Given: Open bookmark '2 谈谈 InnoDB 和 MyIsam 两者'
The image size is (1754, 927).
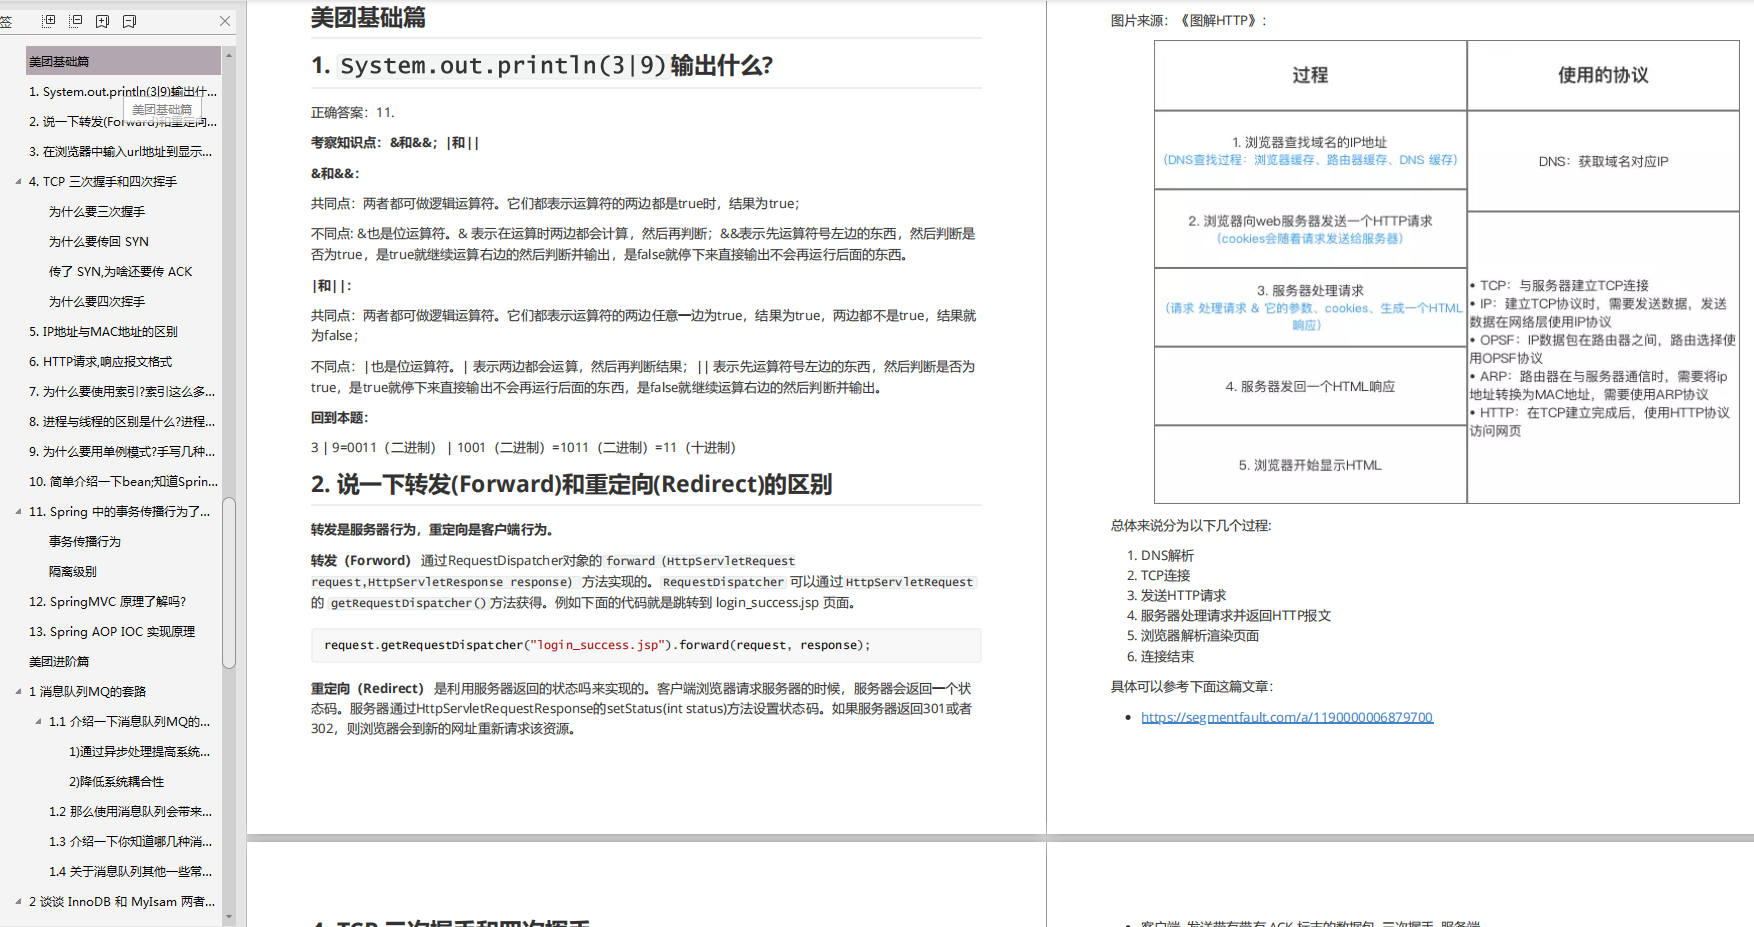Looking at the screenshot, I should tap(122, 902).
